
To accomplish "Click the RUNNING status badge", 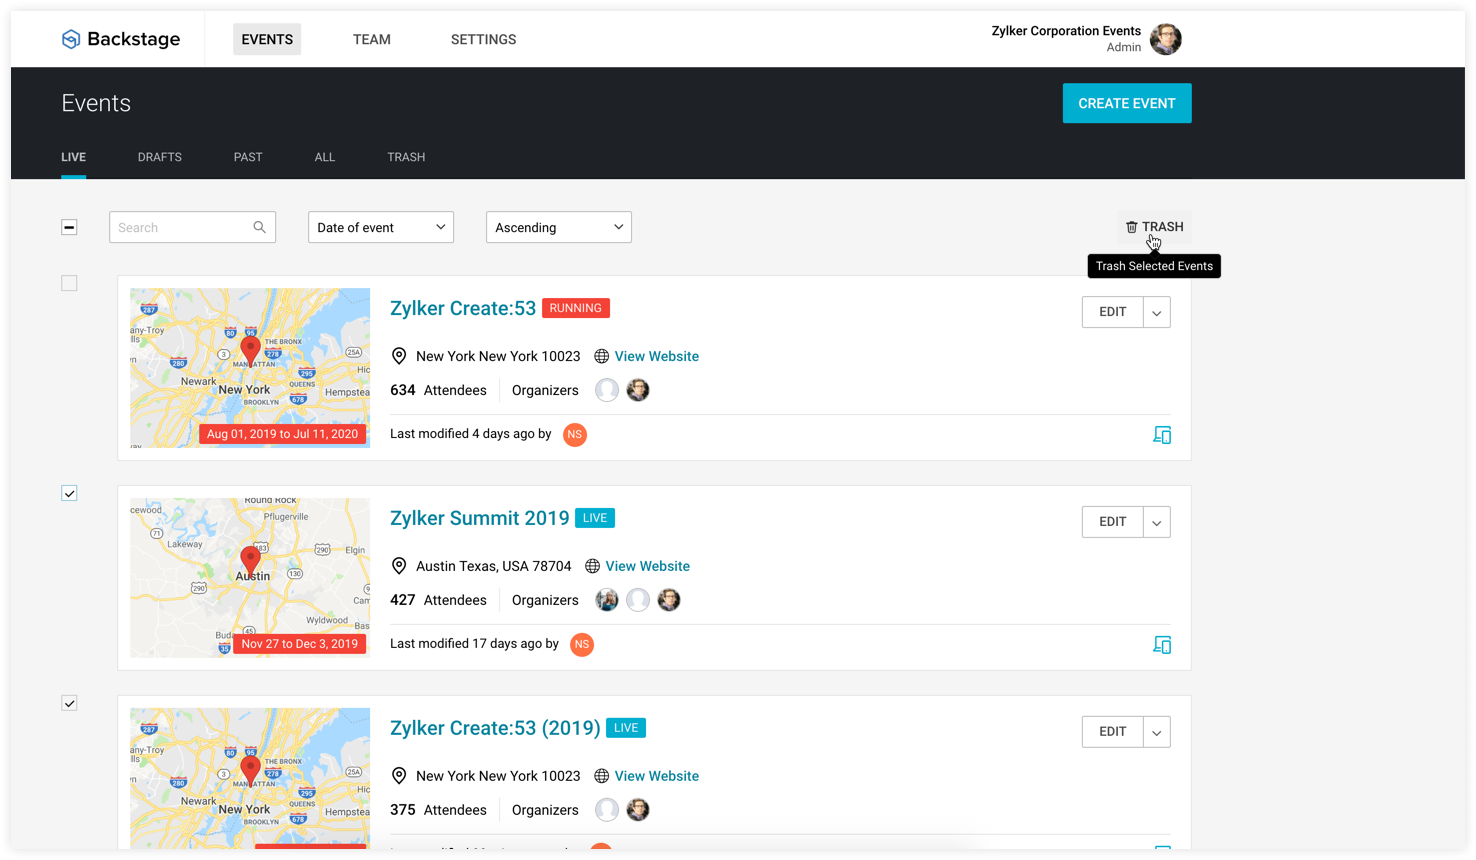I will coord(576,308).
